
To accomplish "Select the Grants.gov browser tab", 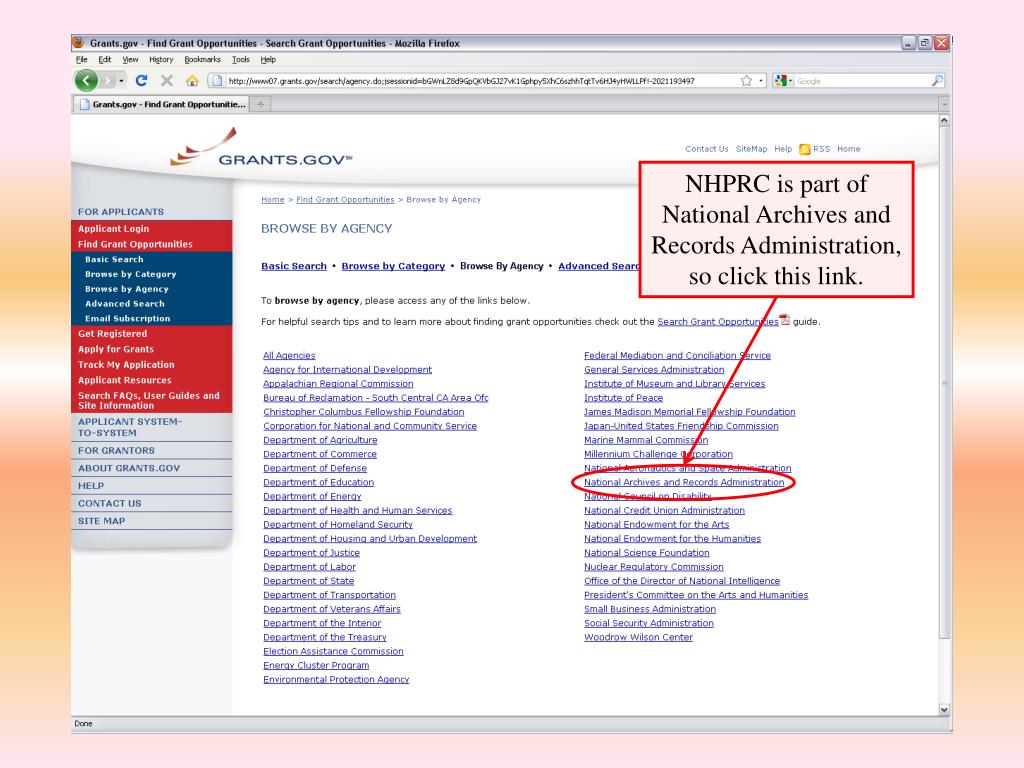I will click(161, 104).
